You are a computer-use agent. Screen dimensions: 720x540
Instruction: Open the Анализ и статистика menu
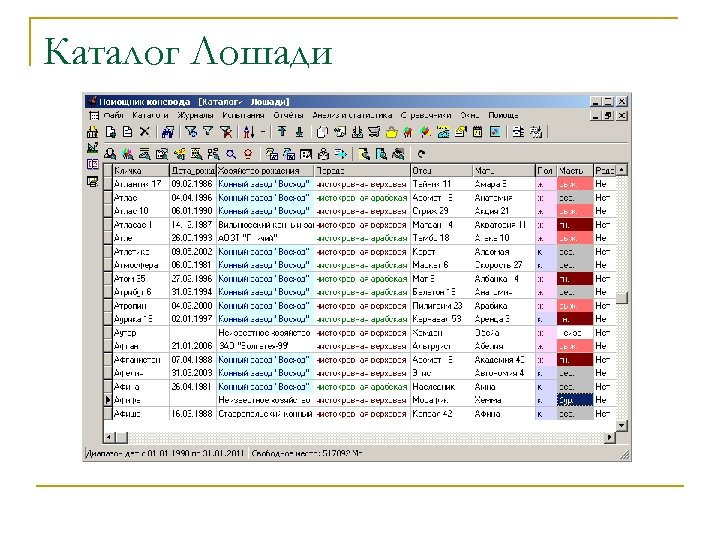[x=352, y=115]
